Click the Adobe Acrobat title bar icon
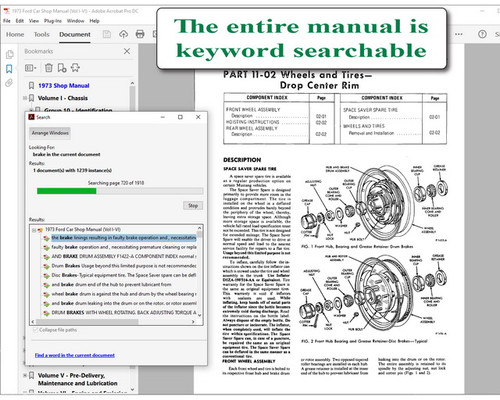This screenshot has width=500, height=400. (x=6, y=11)
